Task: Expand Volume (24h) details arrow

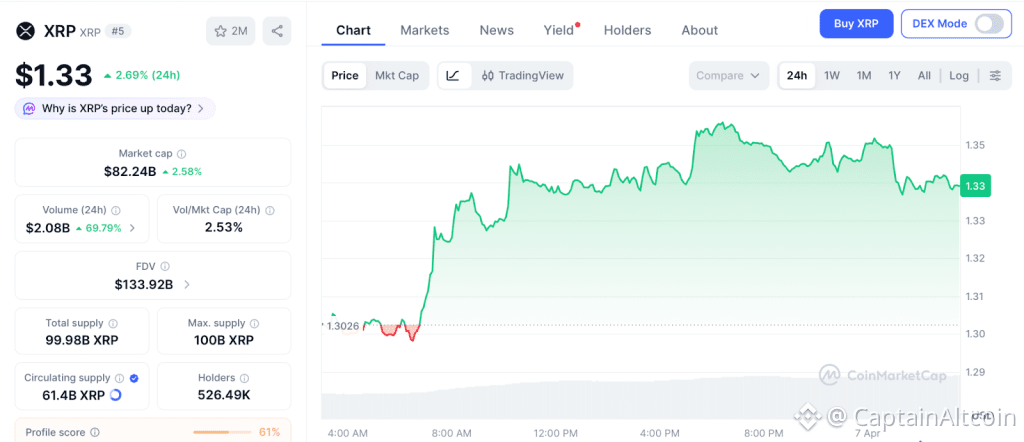Action: click(133, 228)
